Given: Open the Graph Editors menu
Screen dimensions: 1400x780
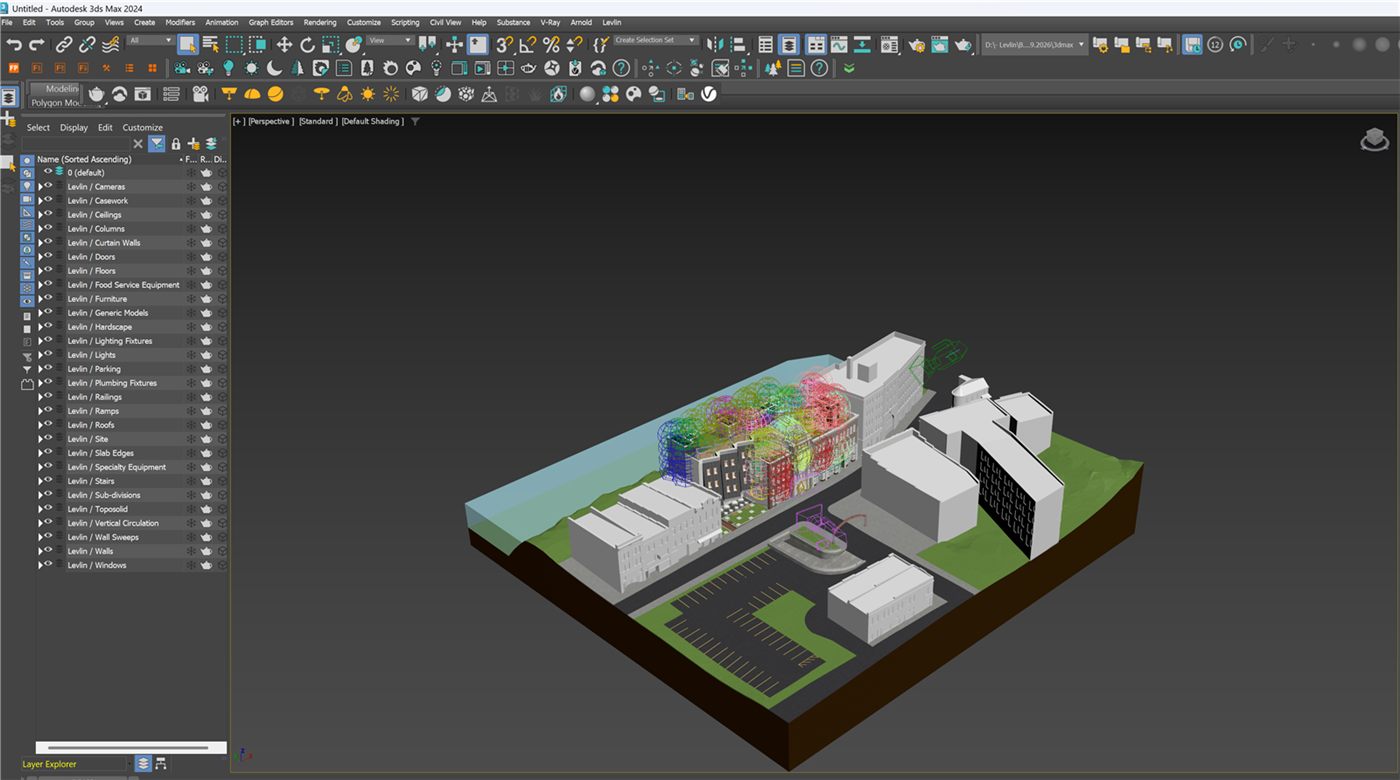Looking at the screenshot, I should pyautogui.click(x=271, y=22).
